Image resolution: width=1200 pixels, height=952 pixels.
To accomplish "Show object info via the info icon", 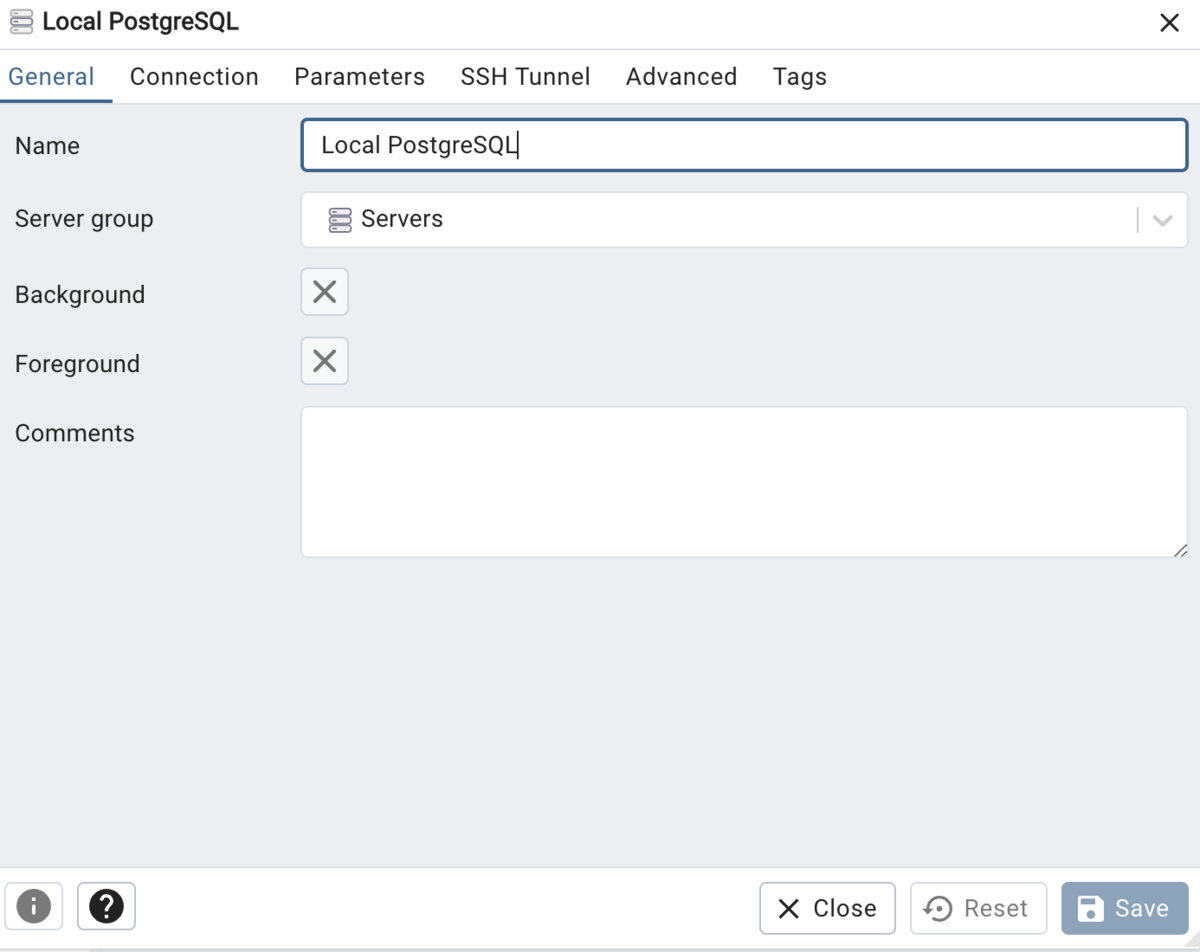I will tap(34, 907).
